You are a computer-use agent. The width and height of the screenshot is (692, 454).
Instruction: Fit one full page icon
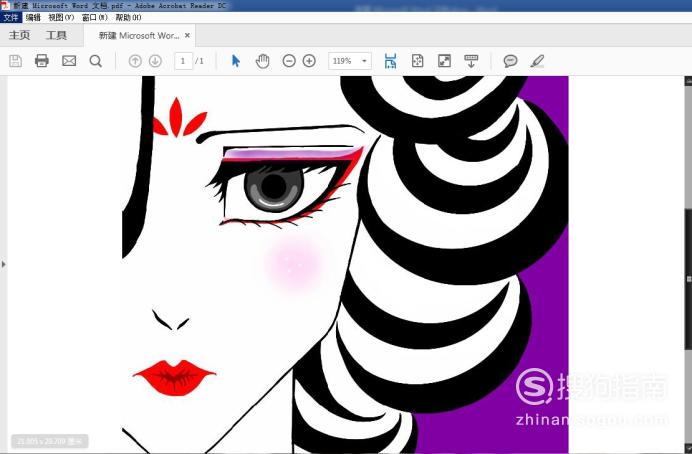(x=417, y=61)
